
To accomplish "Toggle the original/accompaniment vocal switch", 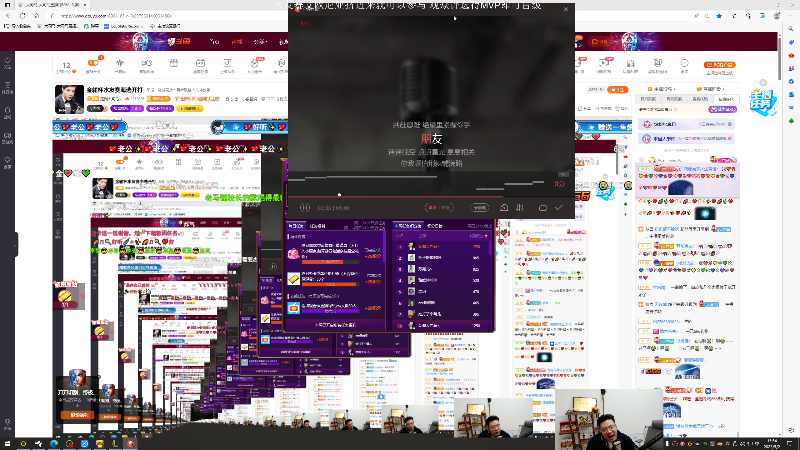I will pyautogui.click(x=439, y=208).
